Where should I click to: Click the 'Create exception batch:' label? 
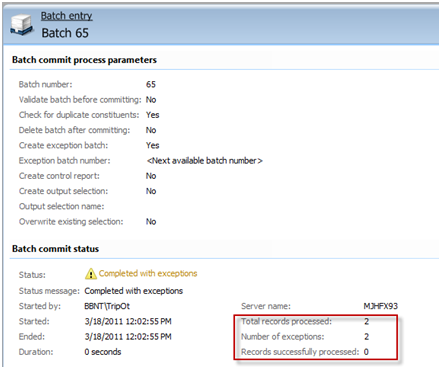(x=63, y=146)
